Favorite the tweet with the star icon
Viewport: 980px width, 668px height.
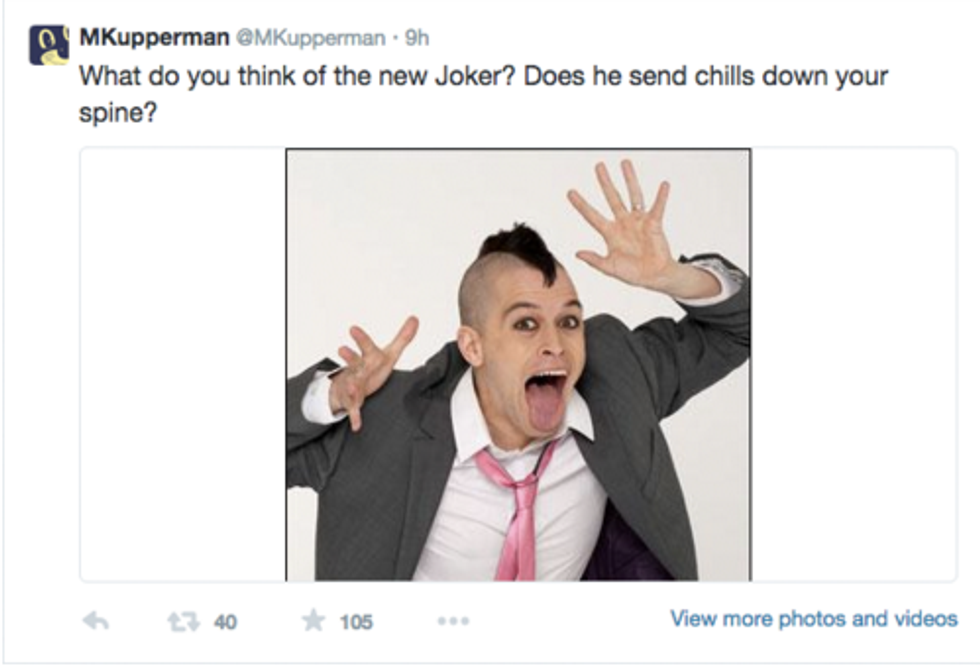pos(311,621)
